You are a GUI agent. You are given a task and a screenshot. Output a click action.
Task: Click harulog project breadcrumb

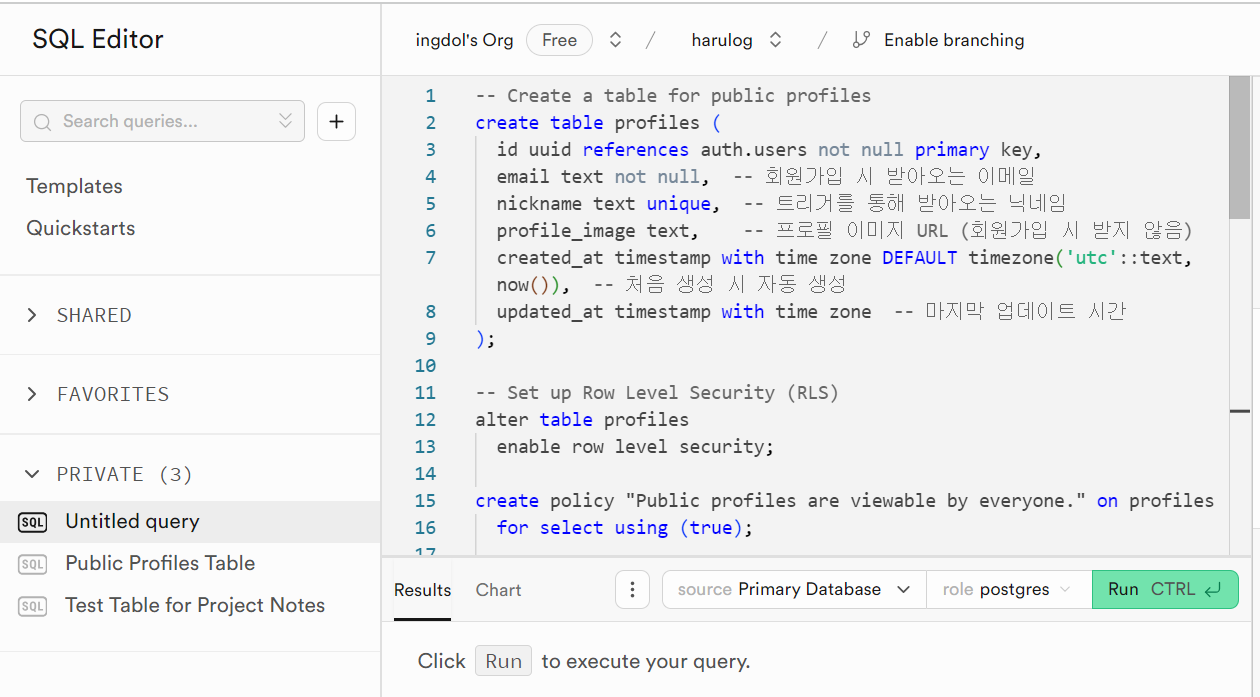[721, 40]
